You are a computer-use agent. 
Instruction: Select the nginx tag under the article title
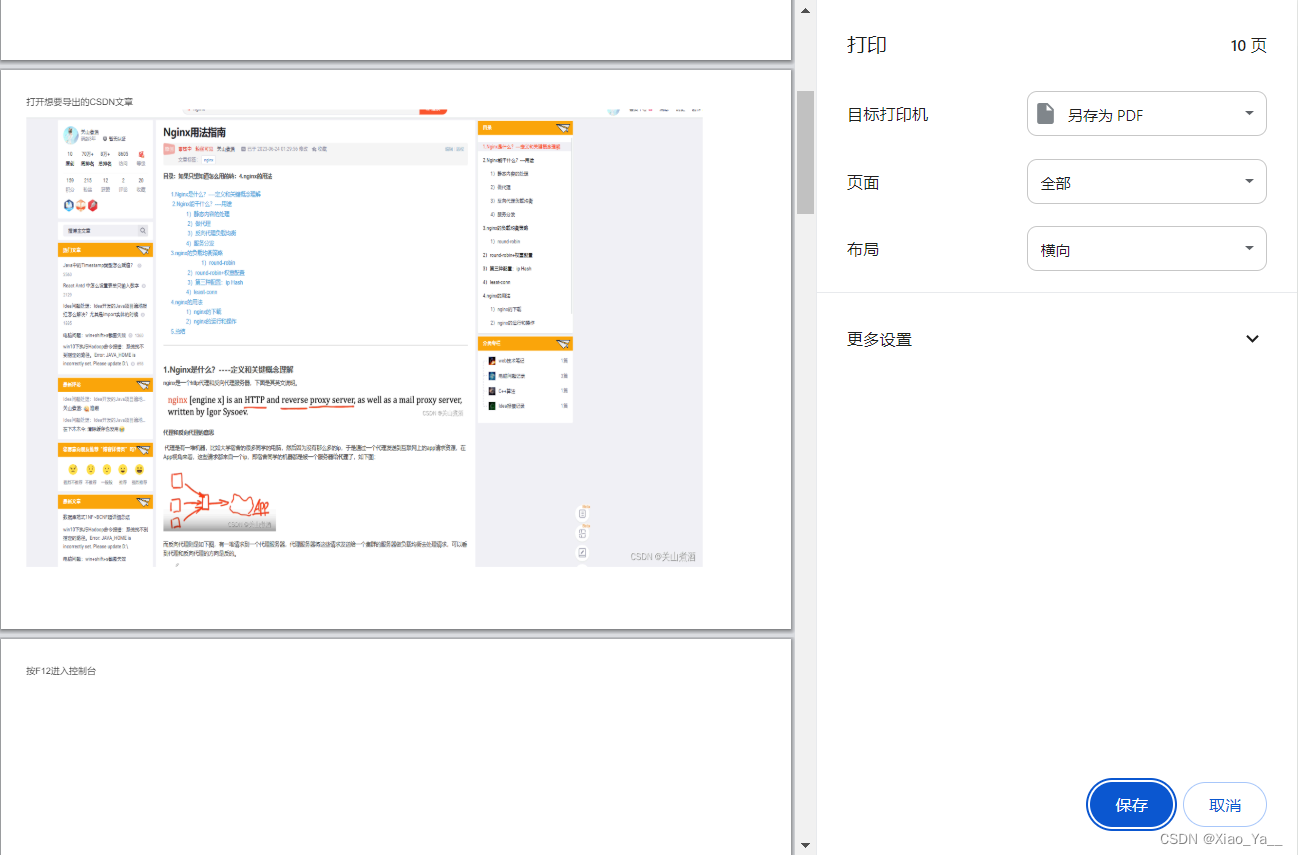(207, 160)
